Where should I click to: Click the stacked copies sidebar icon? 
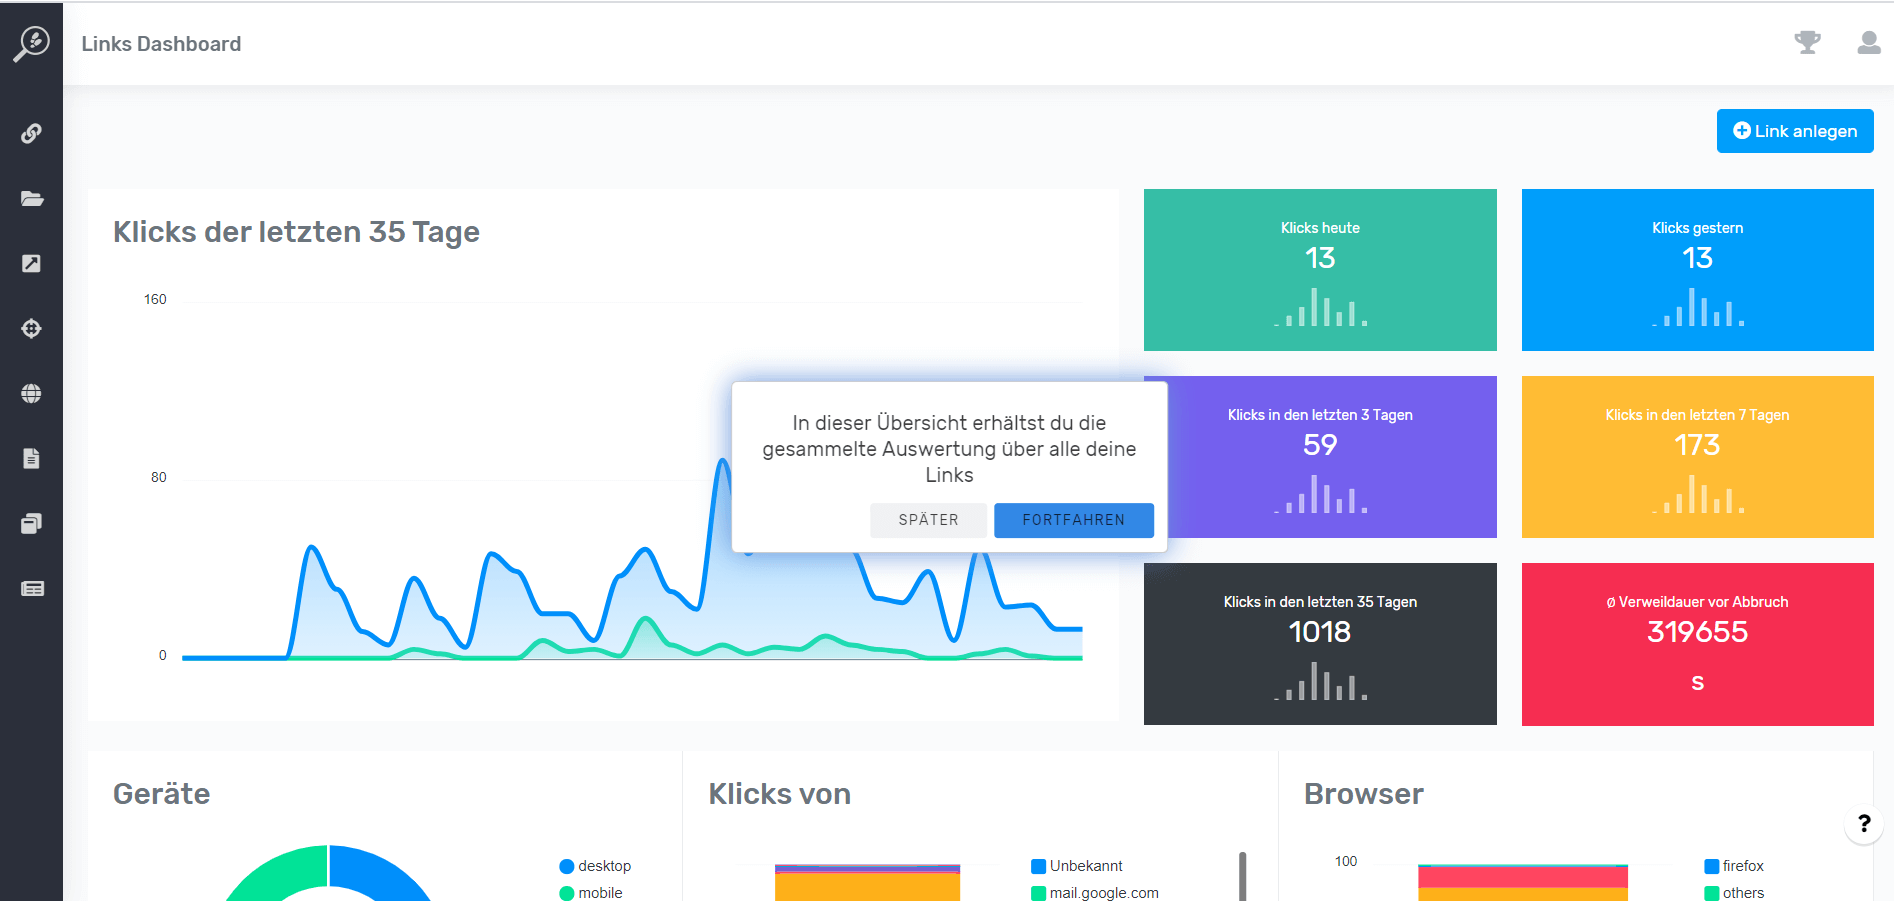click(x=31, y=523)
